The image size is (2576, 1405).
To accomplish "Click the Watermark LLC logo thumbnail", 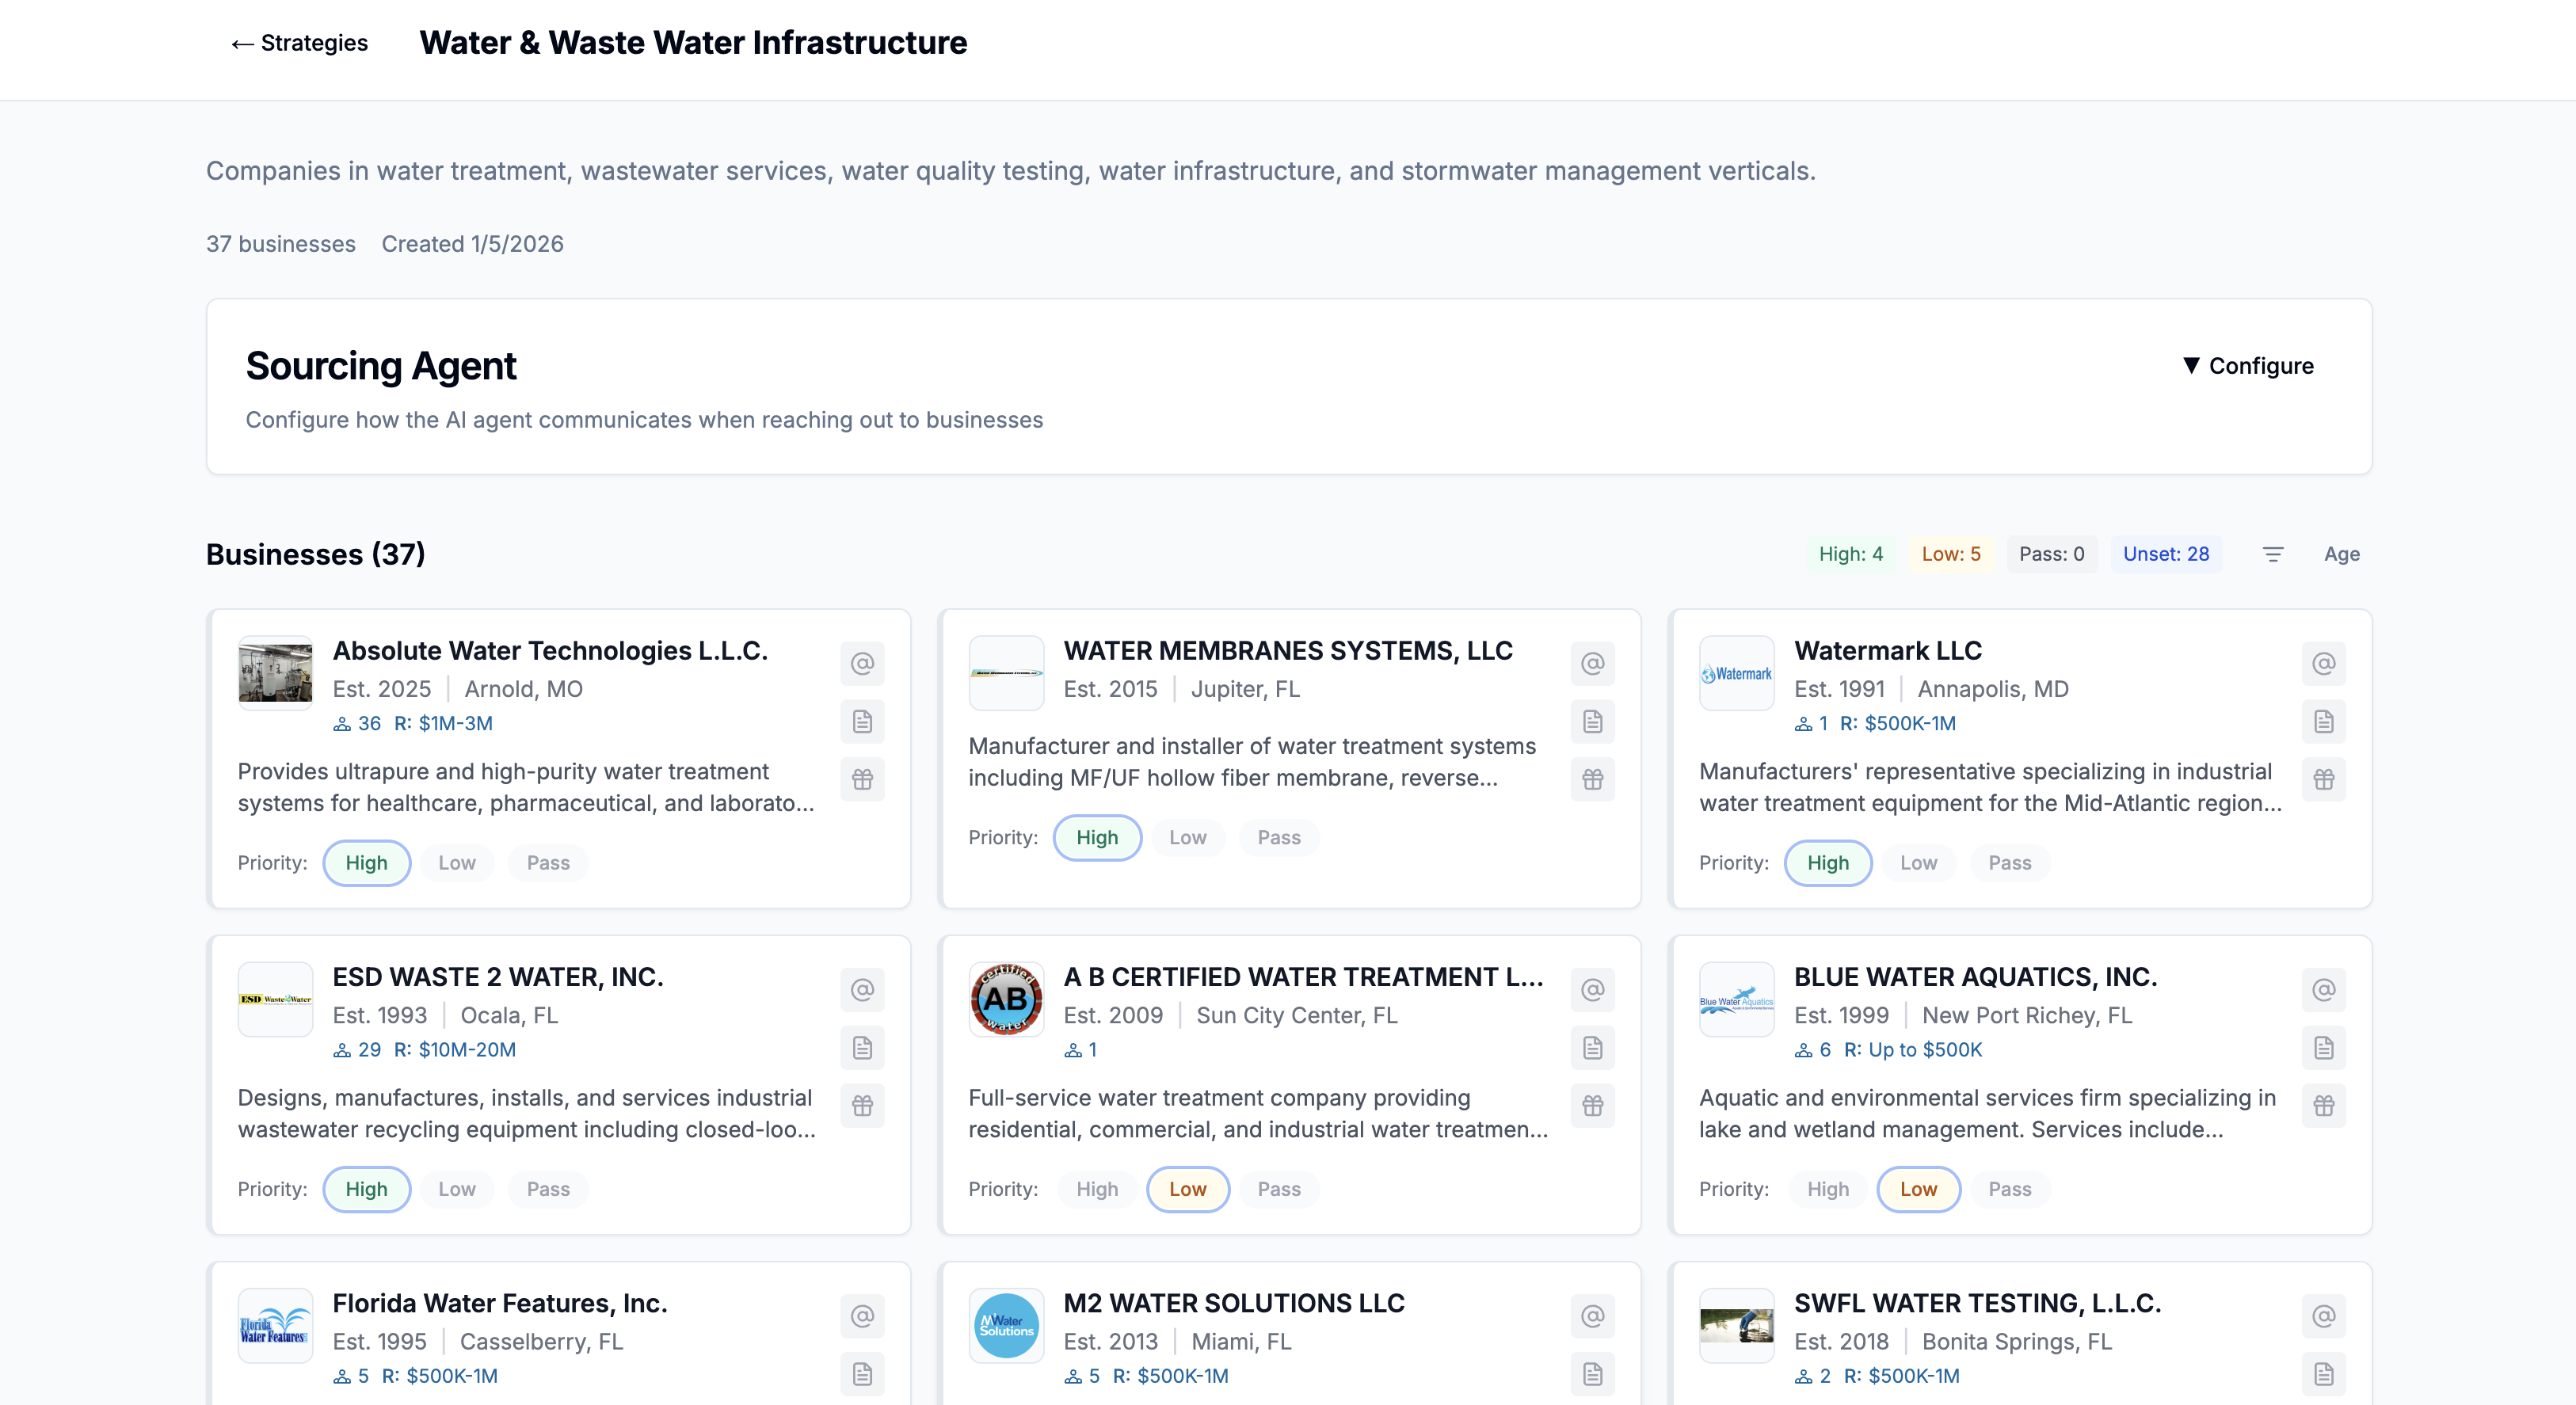I will (1736, 674).
